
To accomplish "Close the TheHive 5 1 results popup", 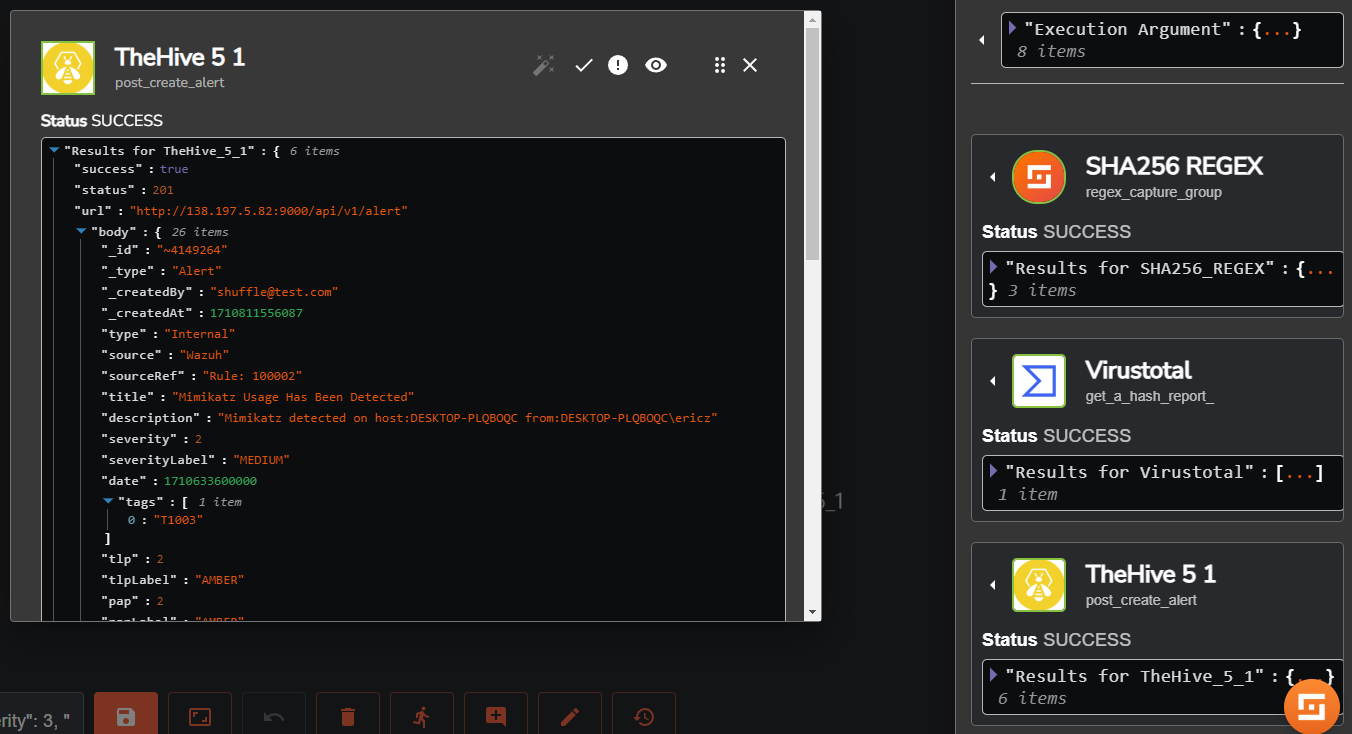I will pos(750,65).
